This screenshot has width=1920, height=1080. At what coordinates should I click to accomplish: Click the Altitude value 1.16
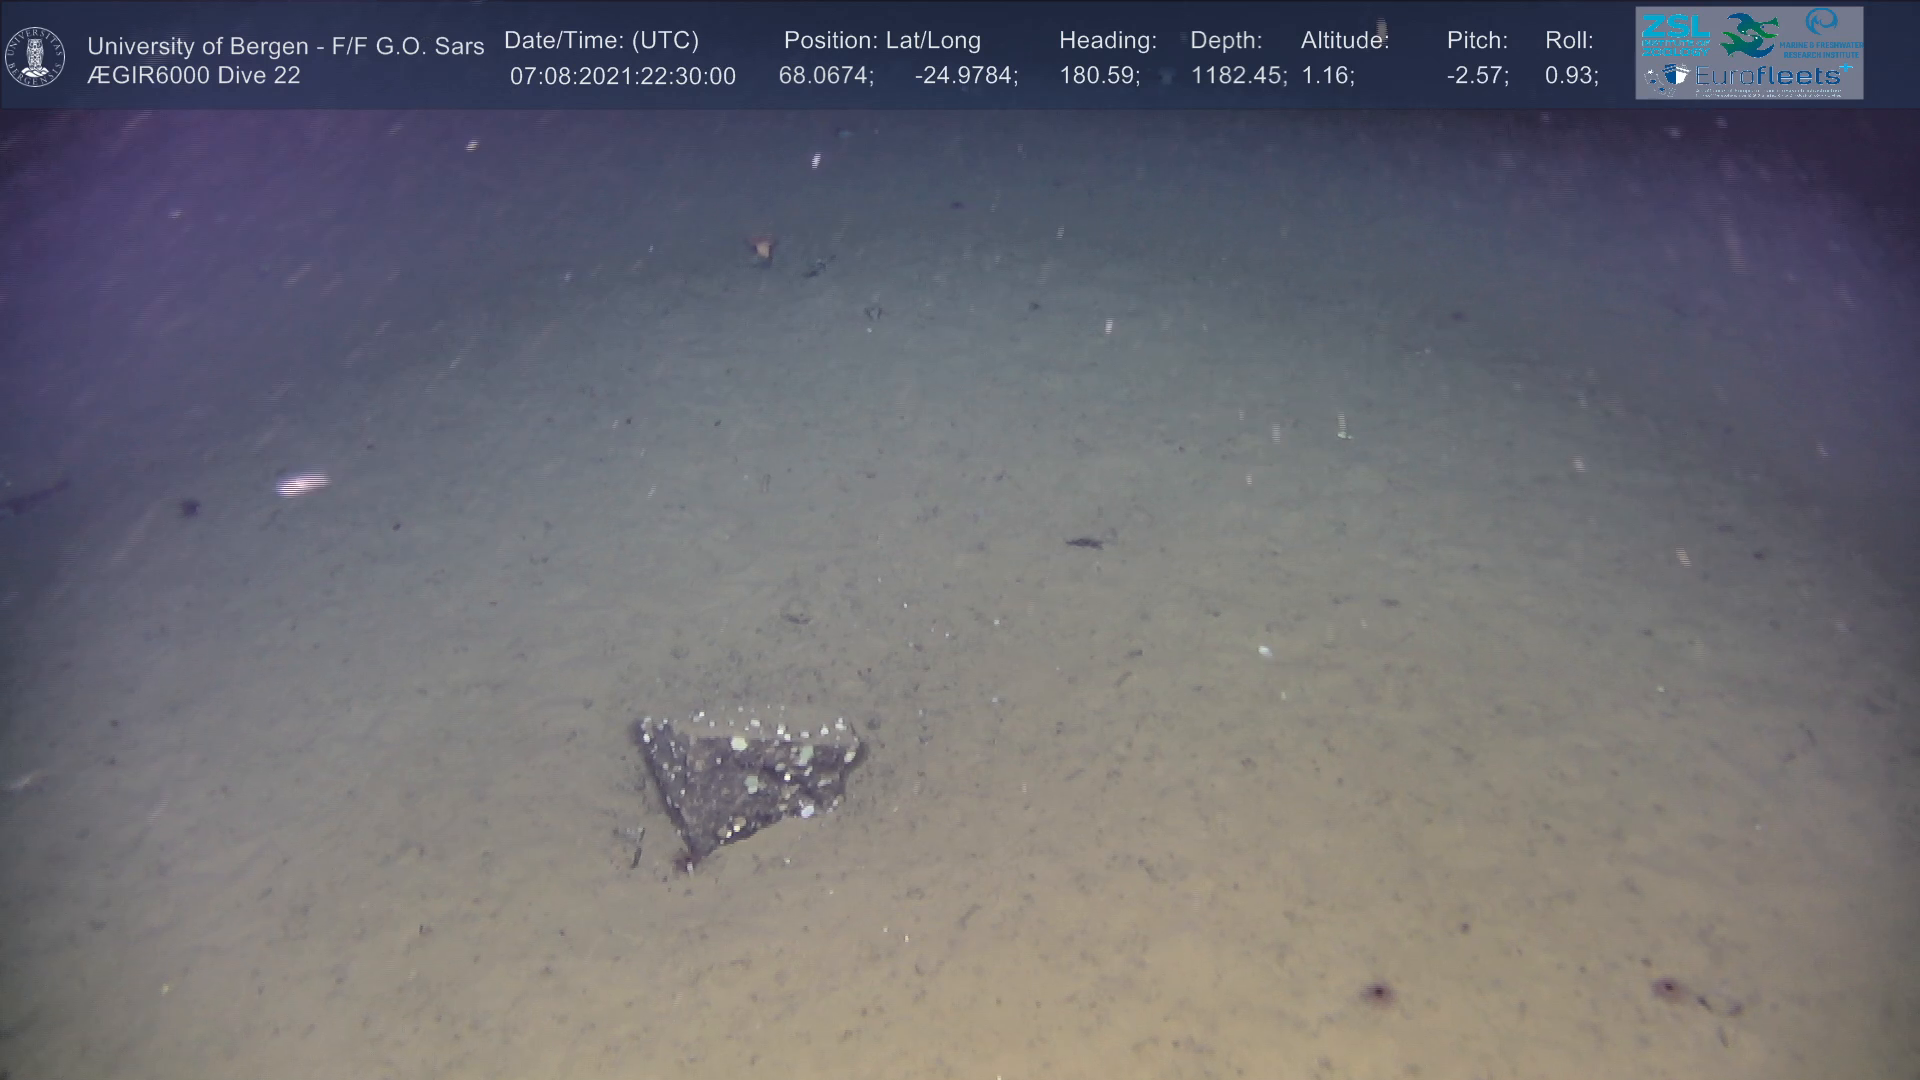pyautogui.click(x=1327, y=77)
